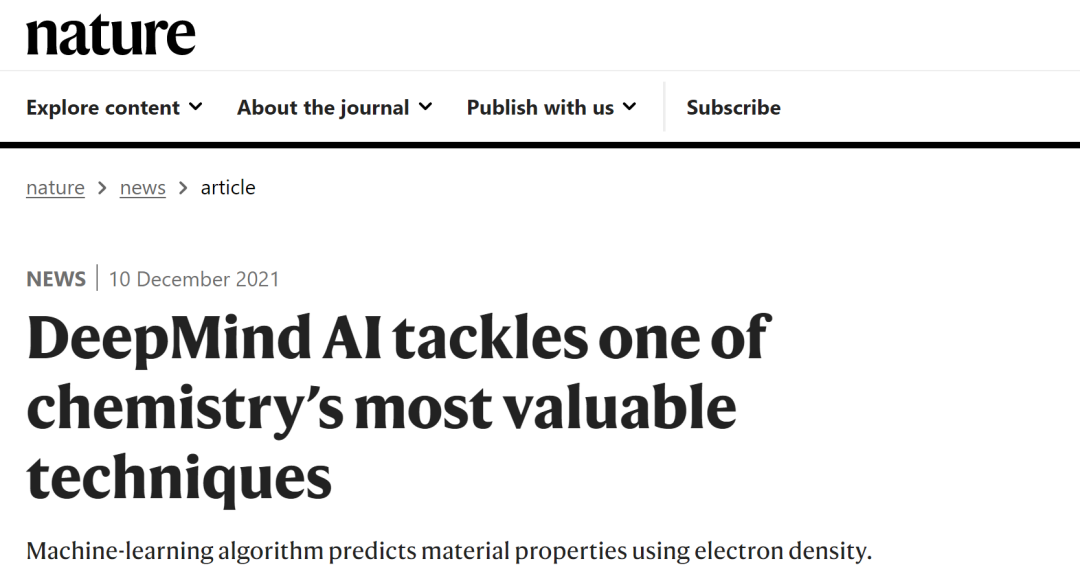
Task: Click the article breadcrumb text
Action: [x=228, y=187]
